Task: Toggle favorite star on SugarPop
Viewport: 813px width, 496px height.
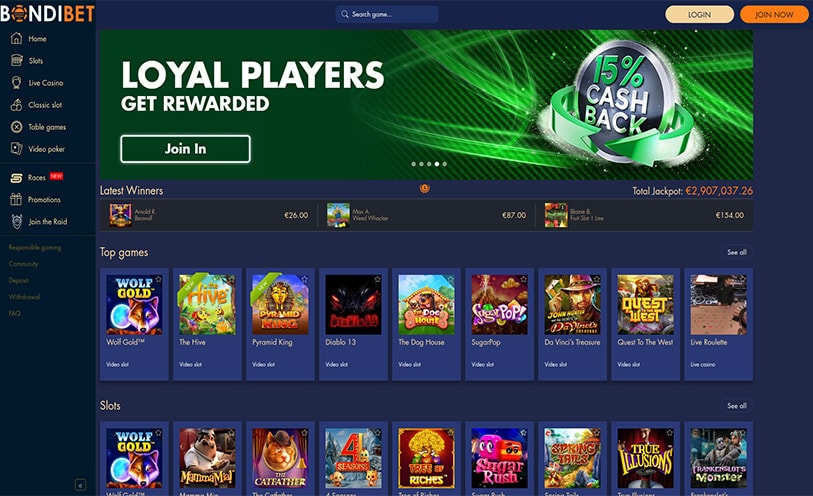Action: coord(524,279)
